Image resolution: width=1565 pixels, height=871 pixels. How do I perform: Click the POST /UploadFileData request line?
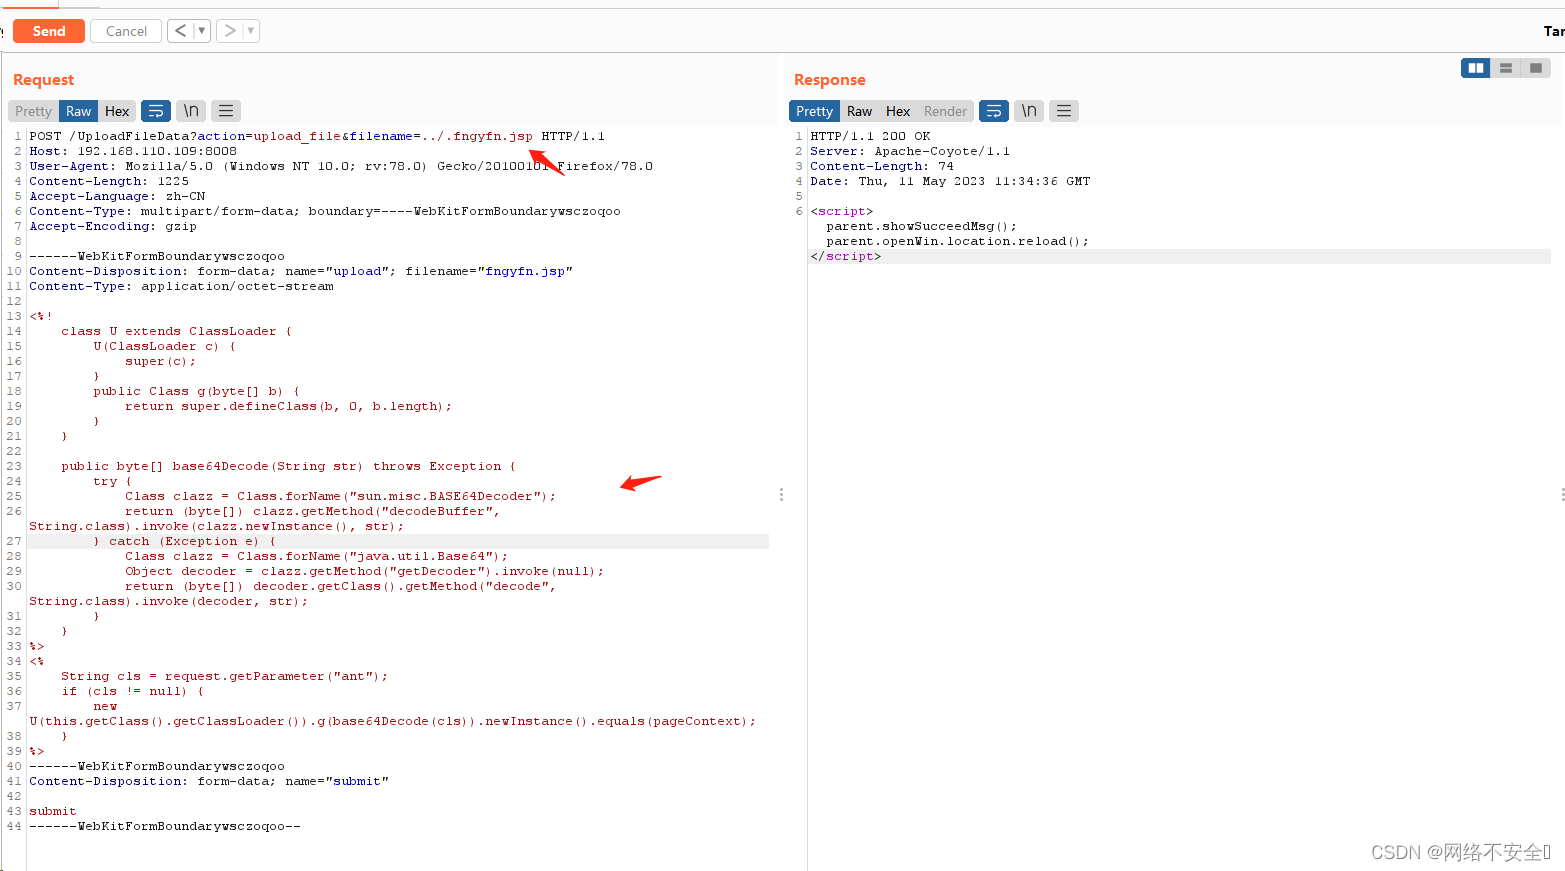coord(317,136)
